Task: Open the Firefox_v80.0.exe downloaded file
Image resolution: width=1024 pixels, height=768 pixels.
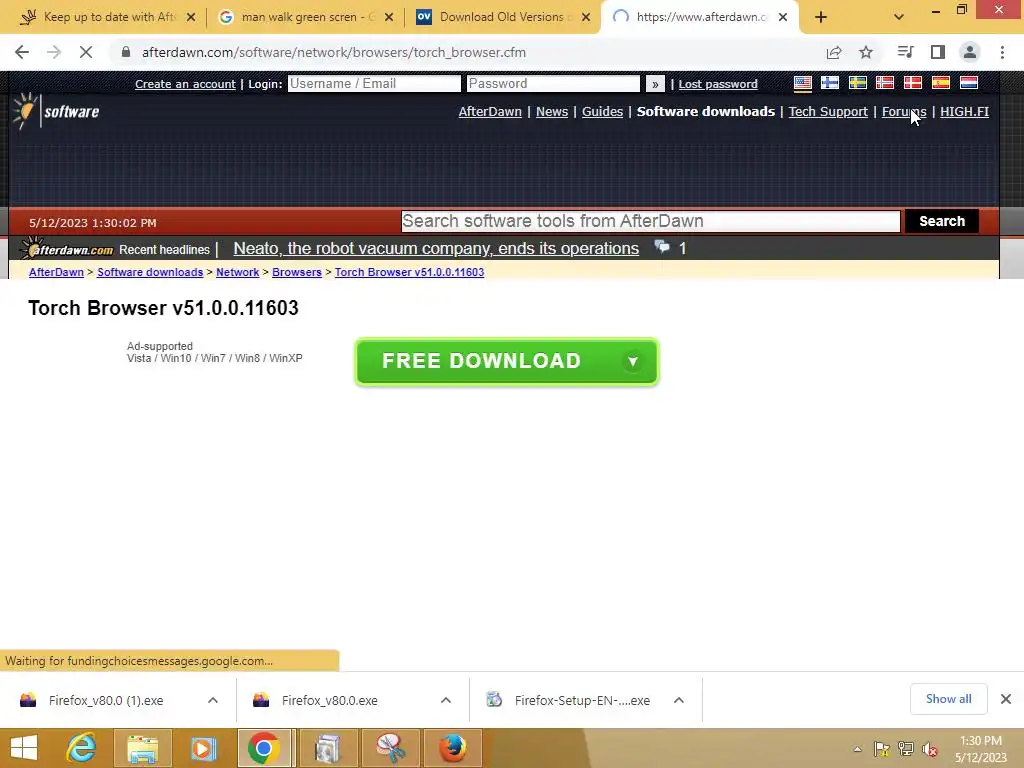Action: pyautogui.click(x=329, y=700)
